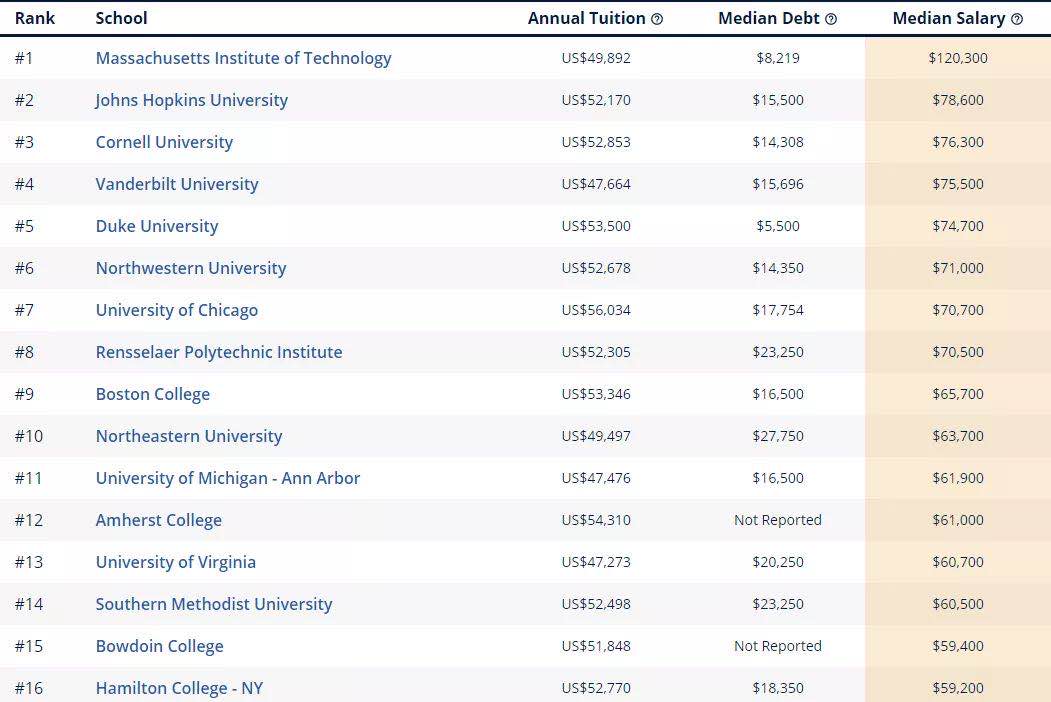
Task: Select Vanderbilt University school link
Action: (x=177, y=184)
